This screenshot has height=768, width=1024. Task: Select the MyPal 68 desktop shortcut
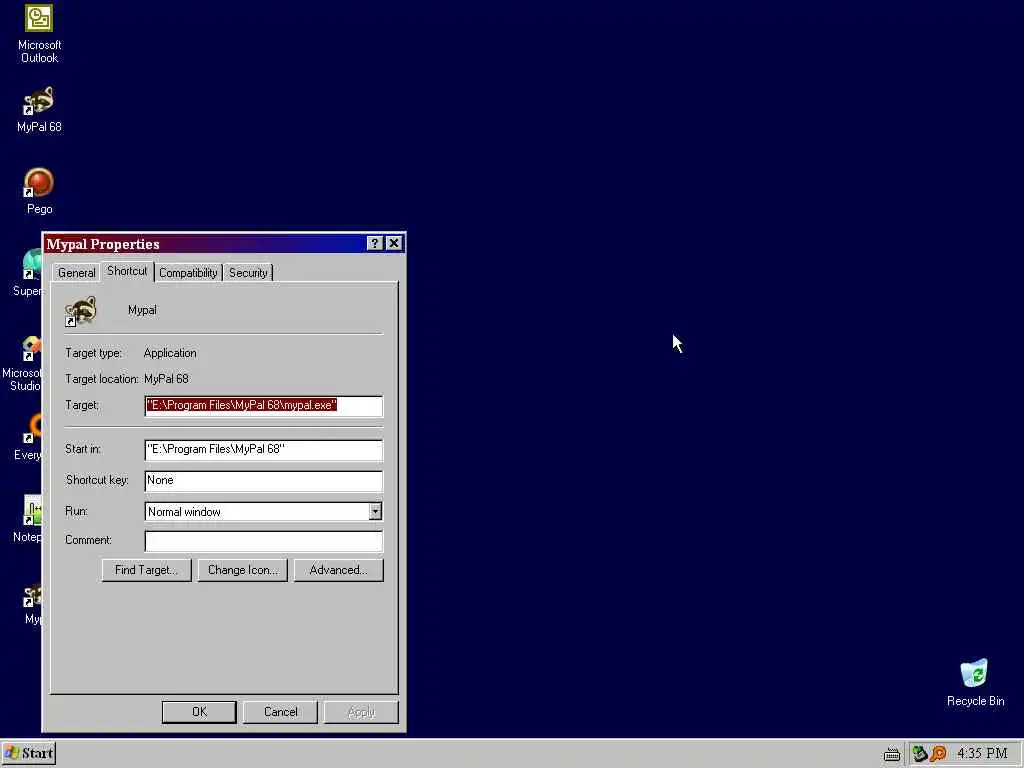39,110
